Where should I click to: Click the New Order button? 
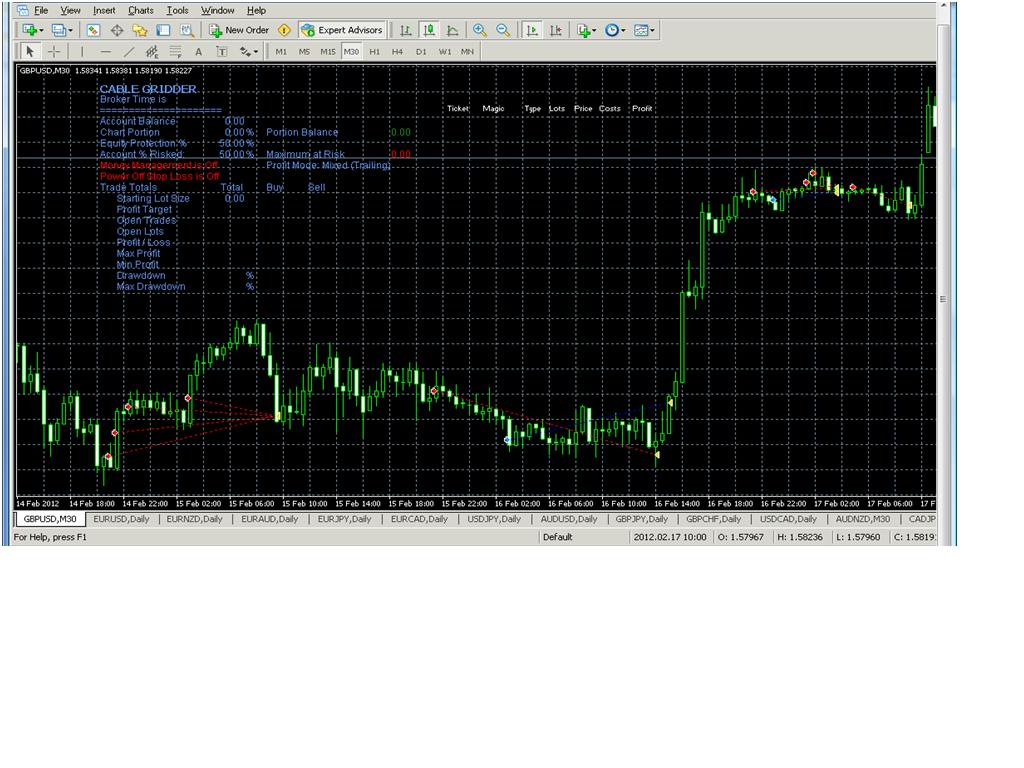coord(239,30)
